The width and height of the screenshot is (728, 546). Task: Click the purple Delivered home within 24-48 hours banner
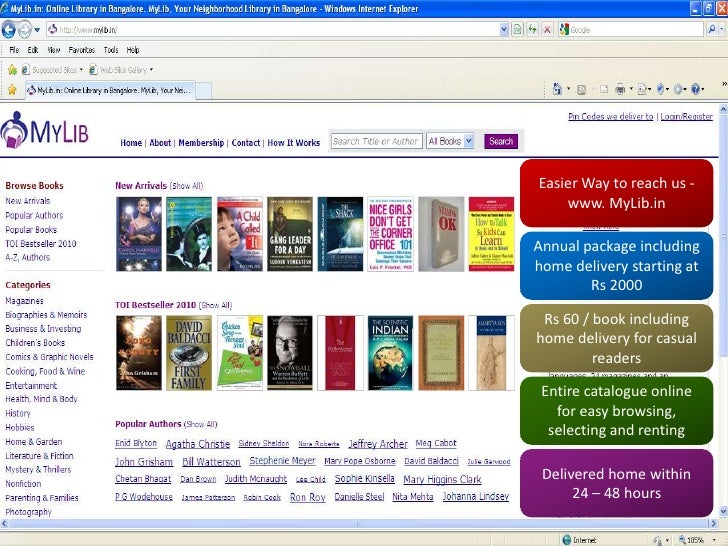point(617,483)
